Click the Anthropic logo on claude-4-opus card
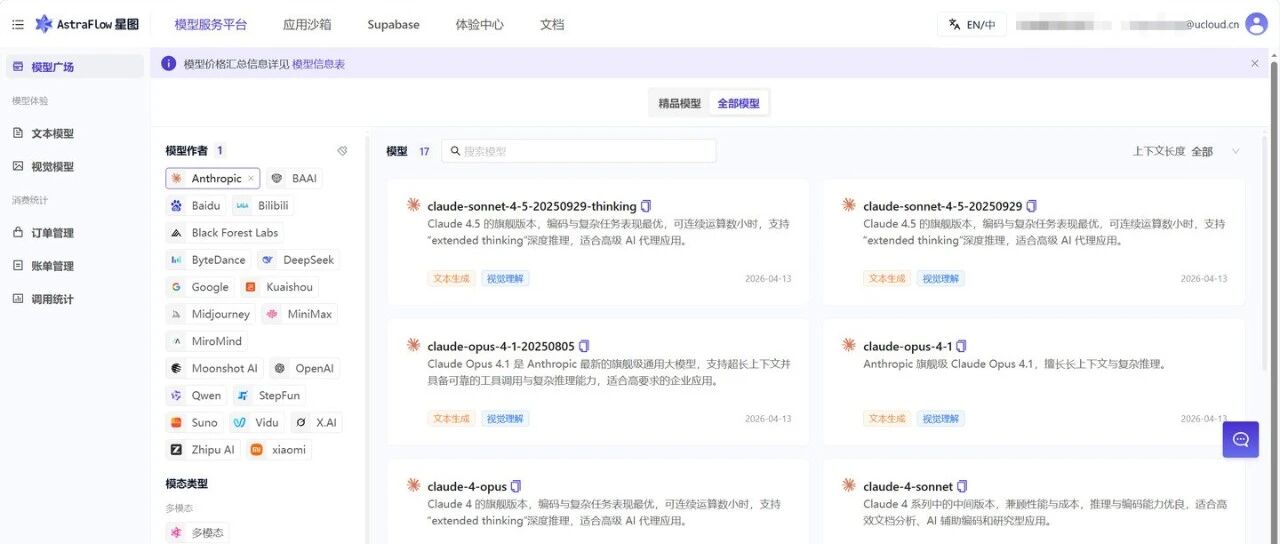Viewport: 1280px width, 544px height. point(413,485)
